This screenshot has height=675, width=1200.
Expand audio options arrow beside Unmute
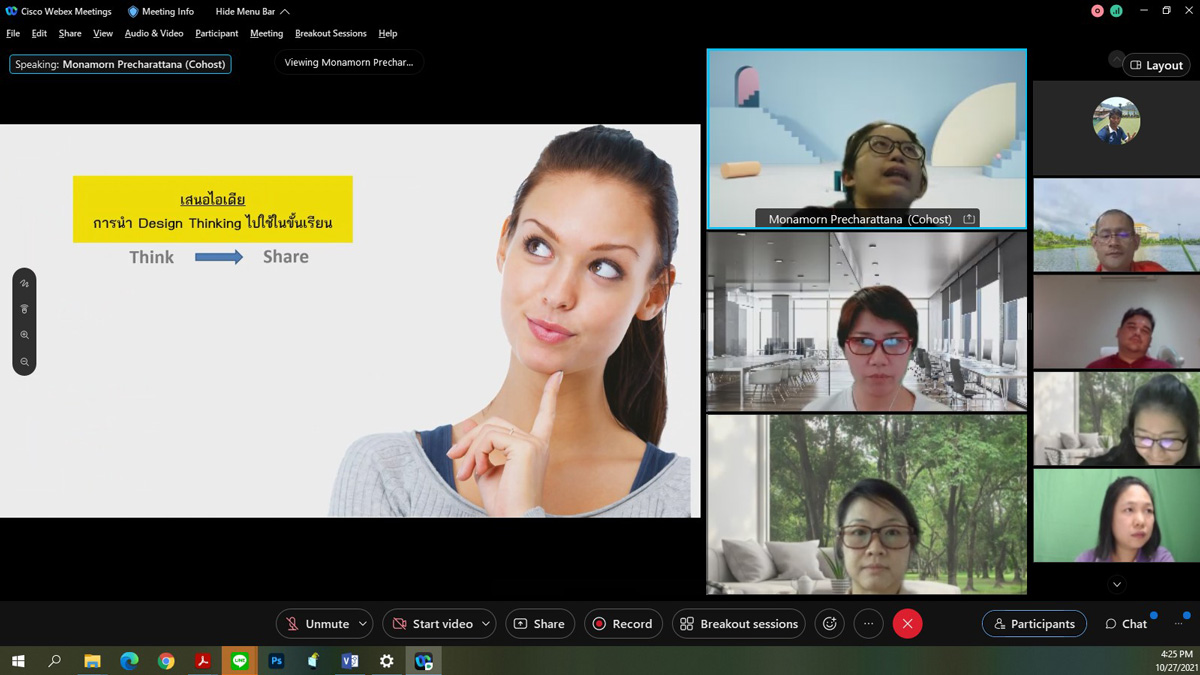tap(362, 624)
